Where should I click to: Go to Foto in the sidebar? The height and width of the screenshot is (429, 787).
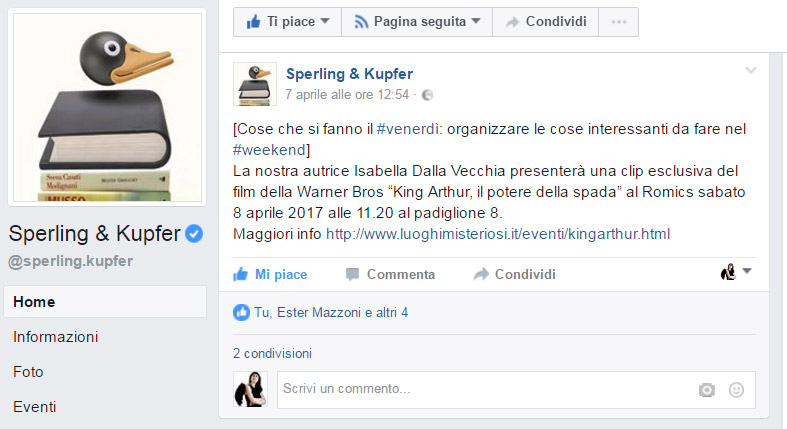coord(28,372)
